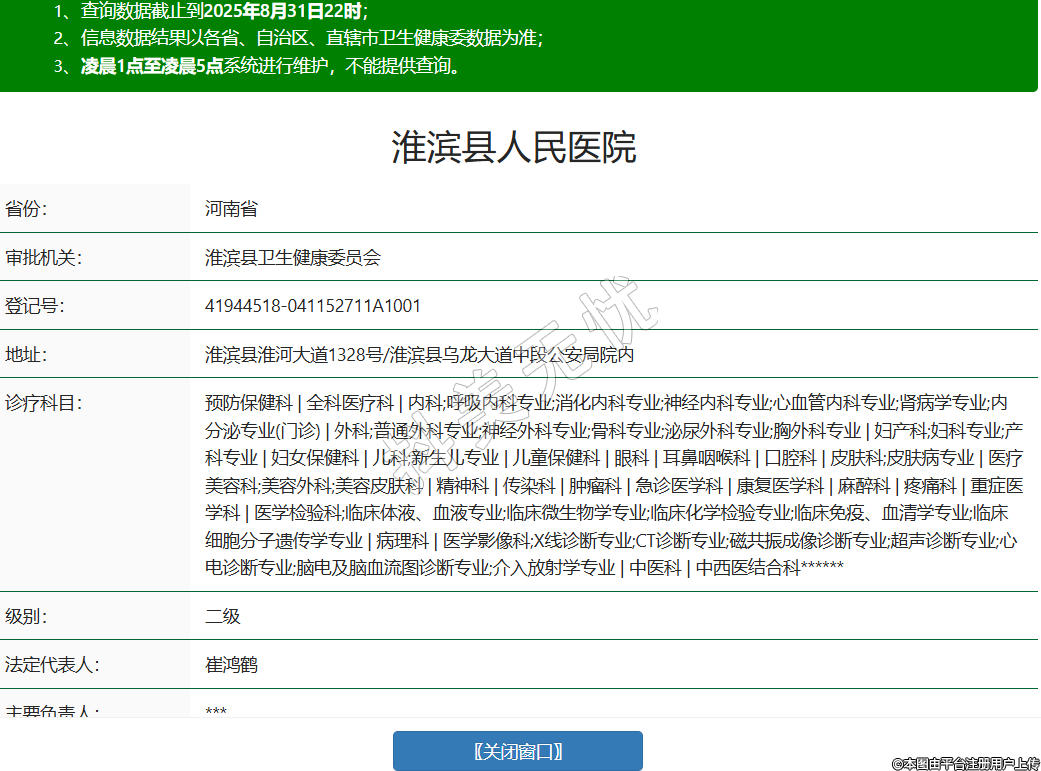Select the value 淮滨县卫生健康委员会
The height and width of the screenshot is (771, 1041).
pyautogui.click(x=293, y=257)
